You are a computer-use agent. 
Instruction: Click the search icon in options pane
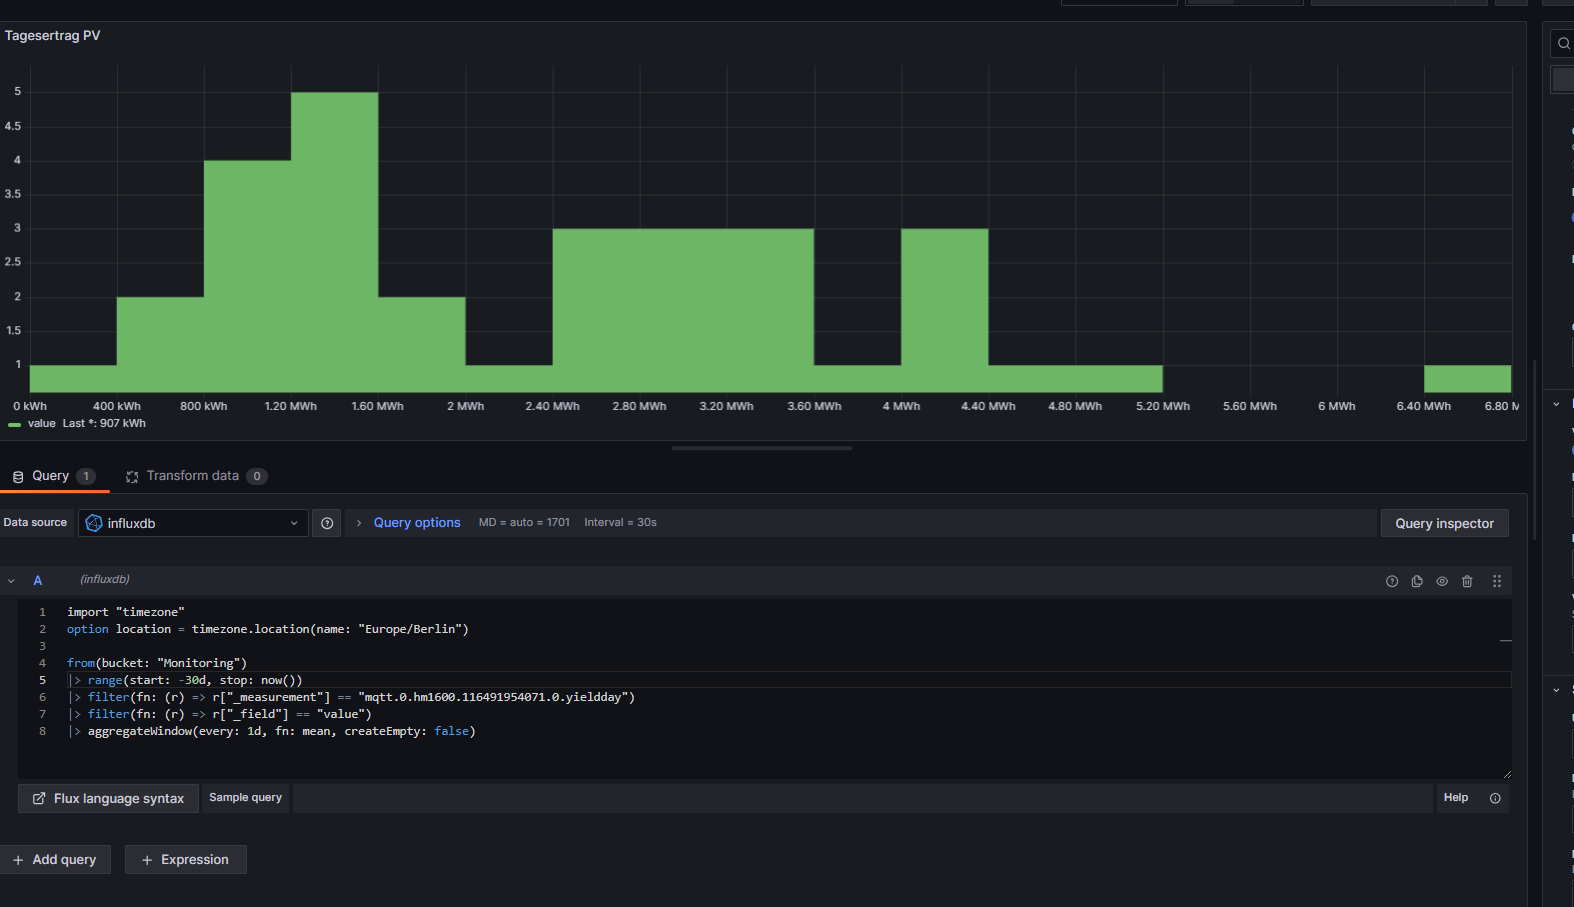1563,44
